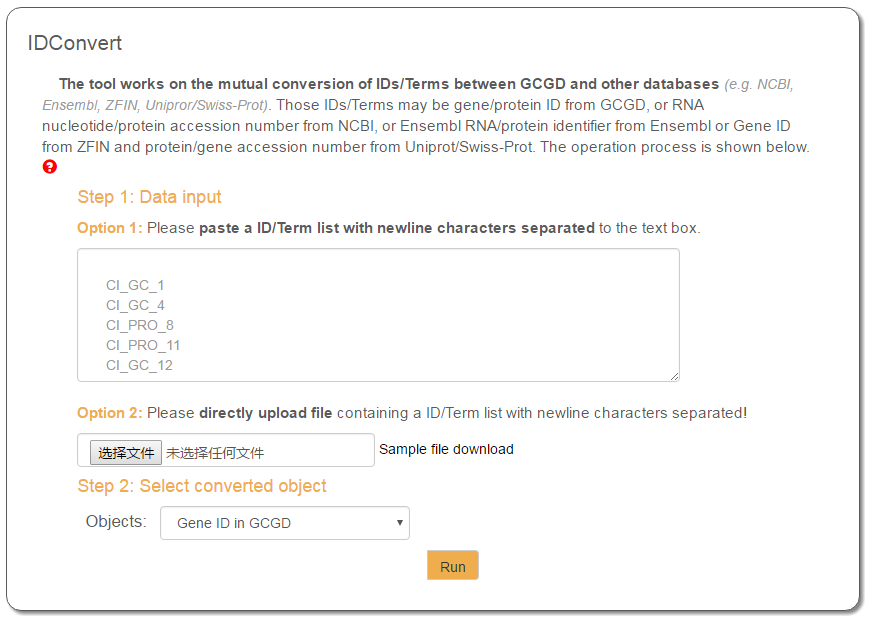The height and width of the screenshot is (619, 870).
Task: Click the Option 1 label
Action: click(110, 228)
